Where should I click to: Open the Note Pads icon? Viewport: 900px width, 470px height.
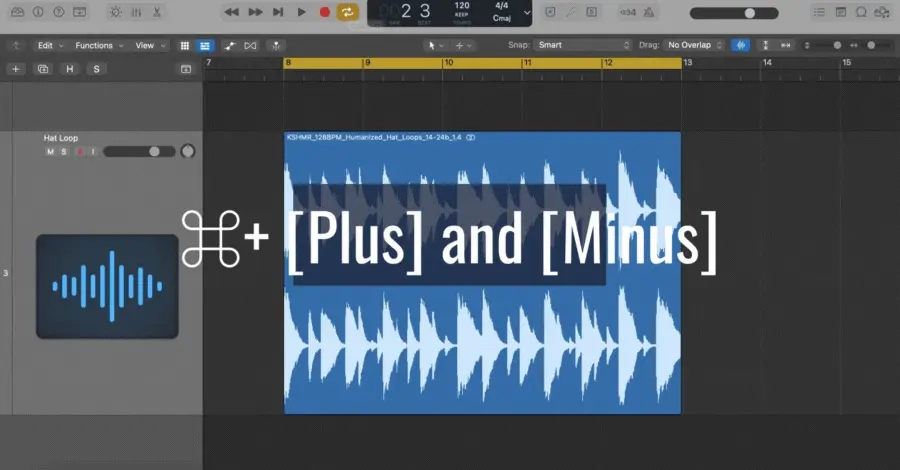point(840,12)
